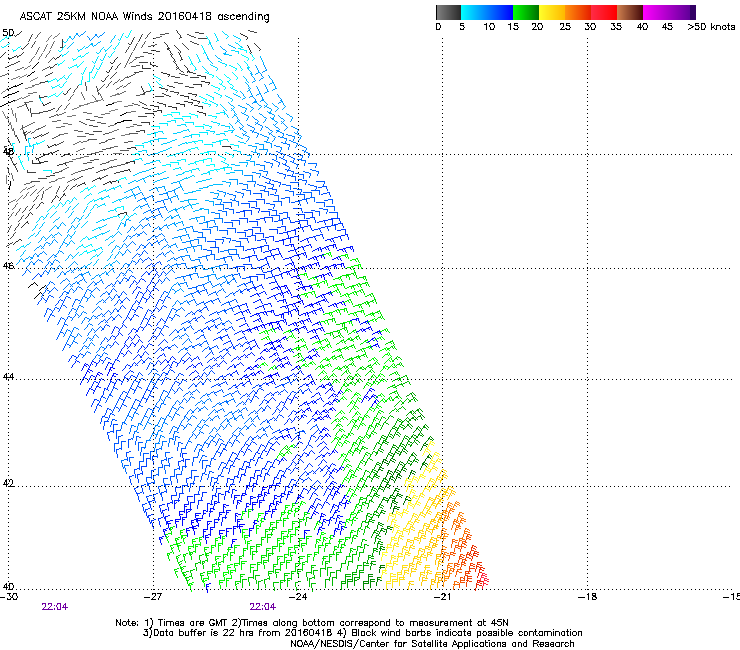The image size is (740, 650).
Task: Click the red 30-35 knots legend segment
Action: 604,12
